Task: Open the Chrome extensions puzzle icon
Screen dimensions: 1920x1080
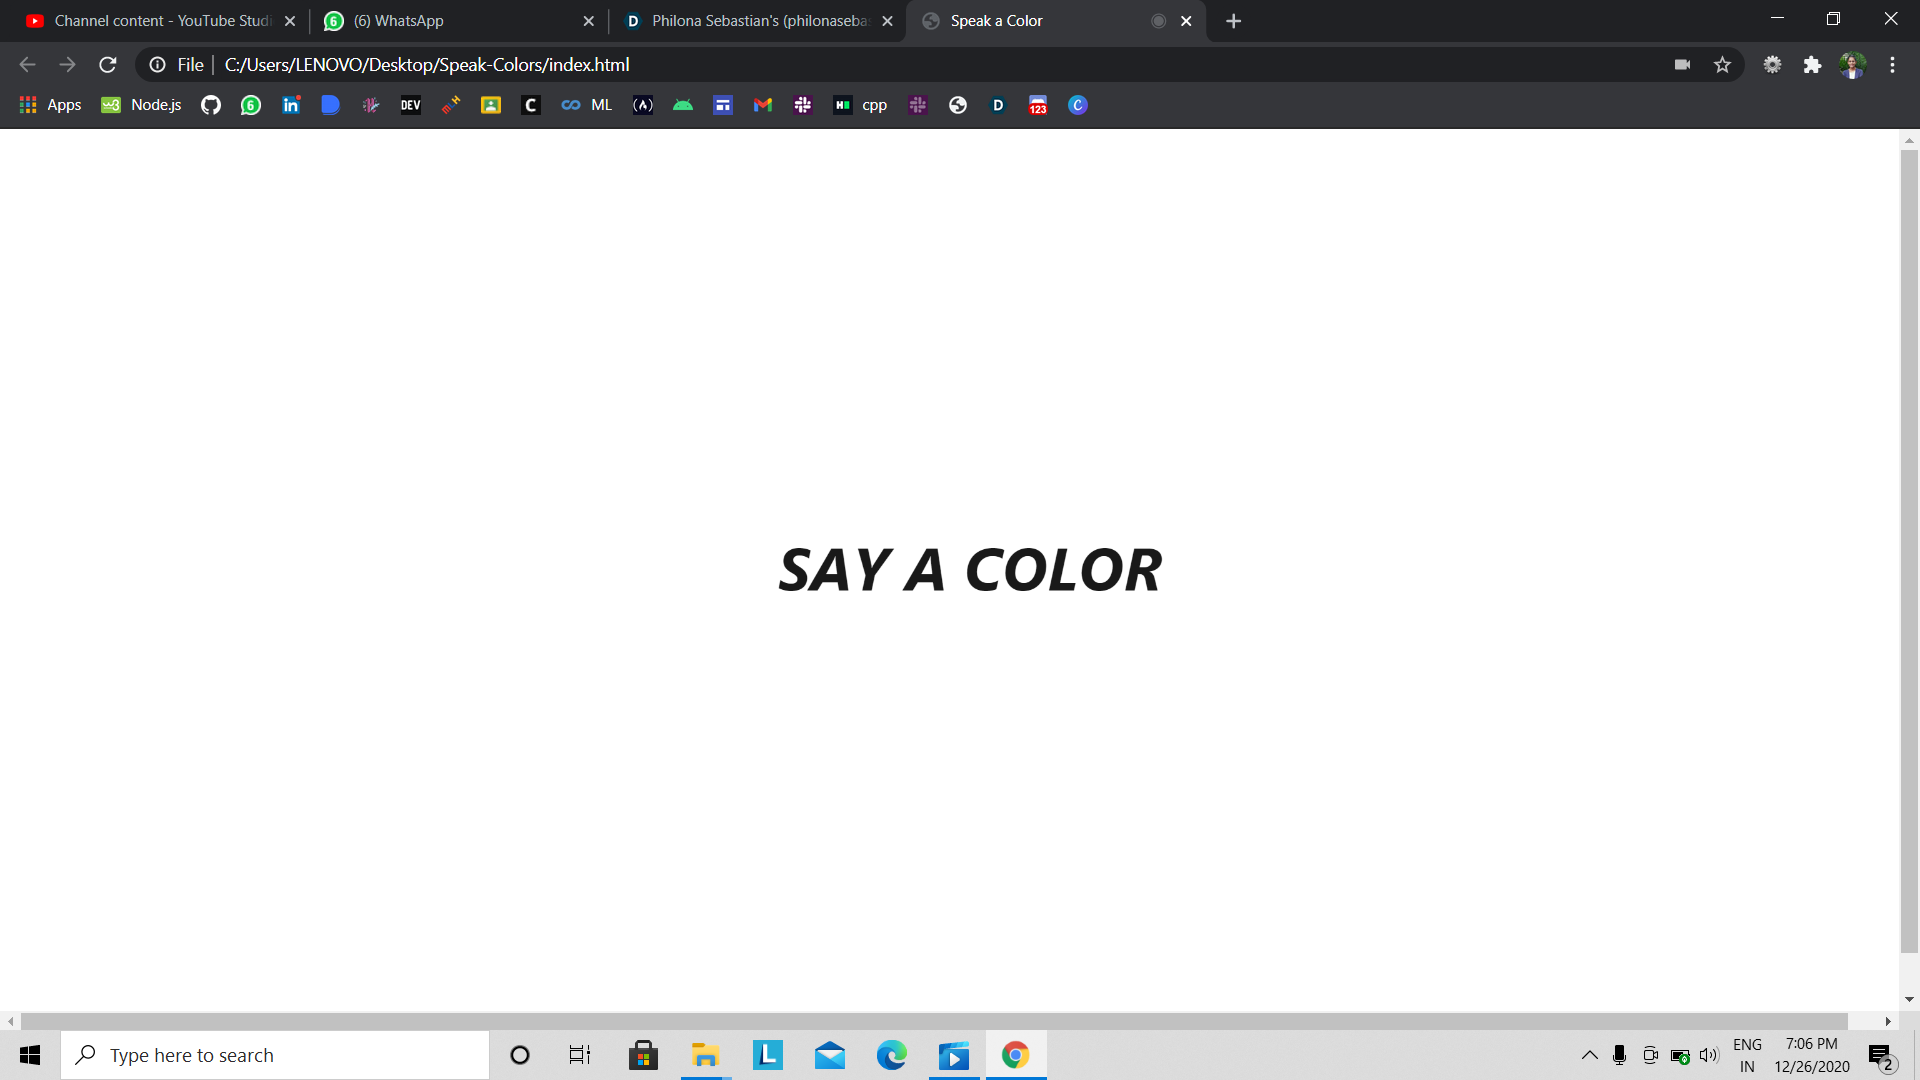Action: (x=1812, y=65)
